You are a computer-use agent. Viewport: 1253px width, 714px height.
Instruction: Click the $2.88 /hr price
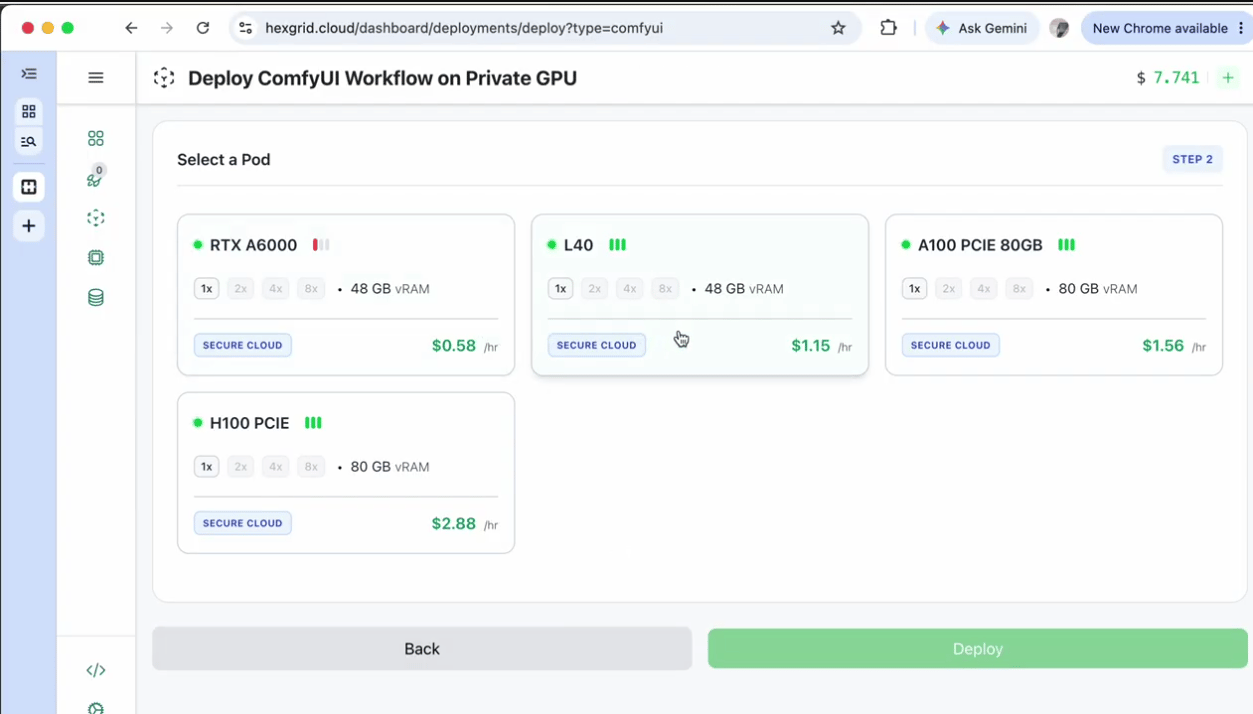(x=464, y=524)
